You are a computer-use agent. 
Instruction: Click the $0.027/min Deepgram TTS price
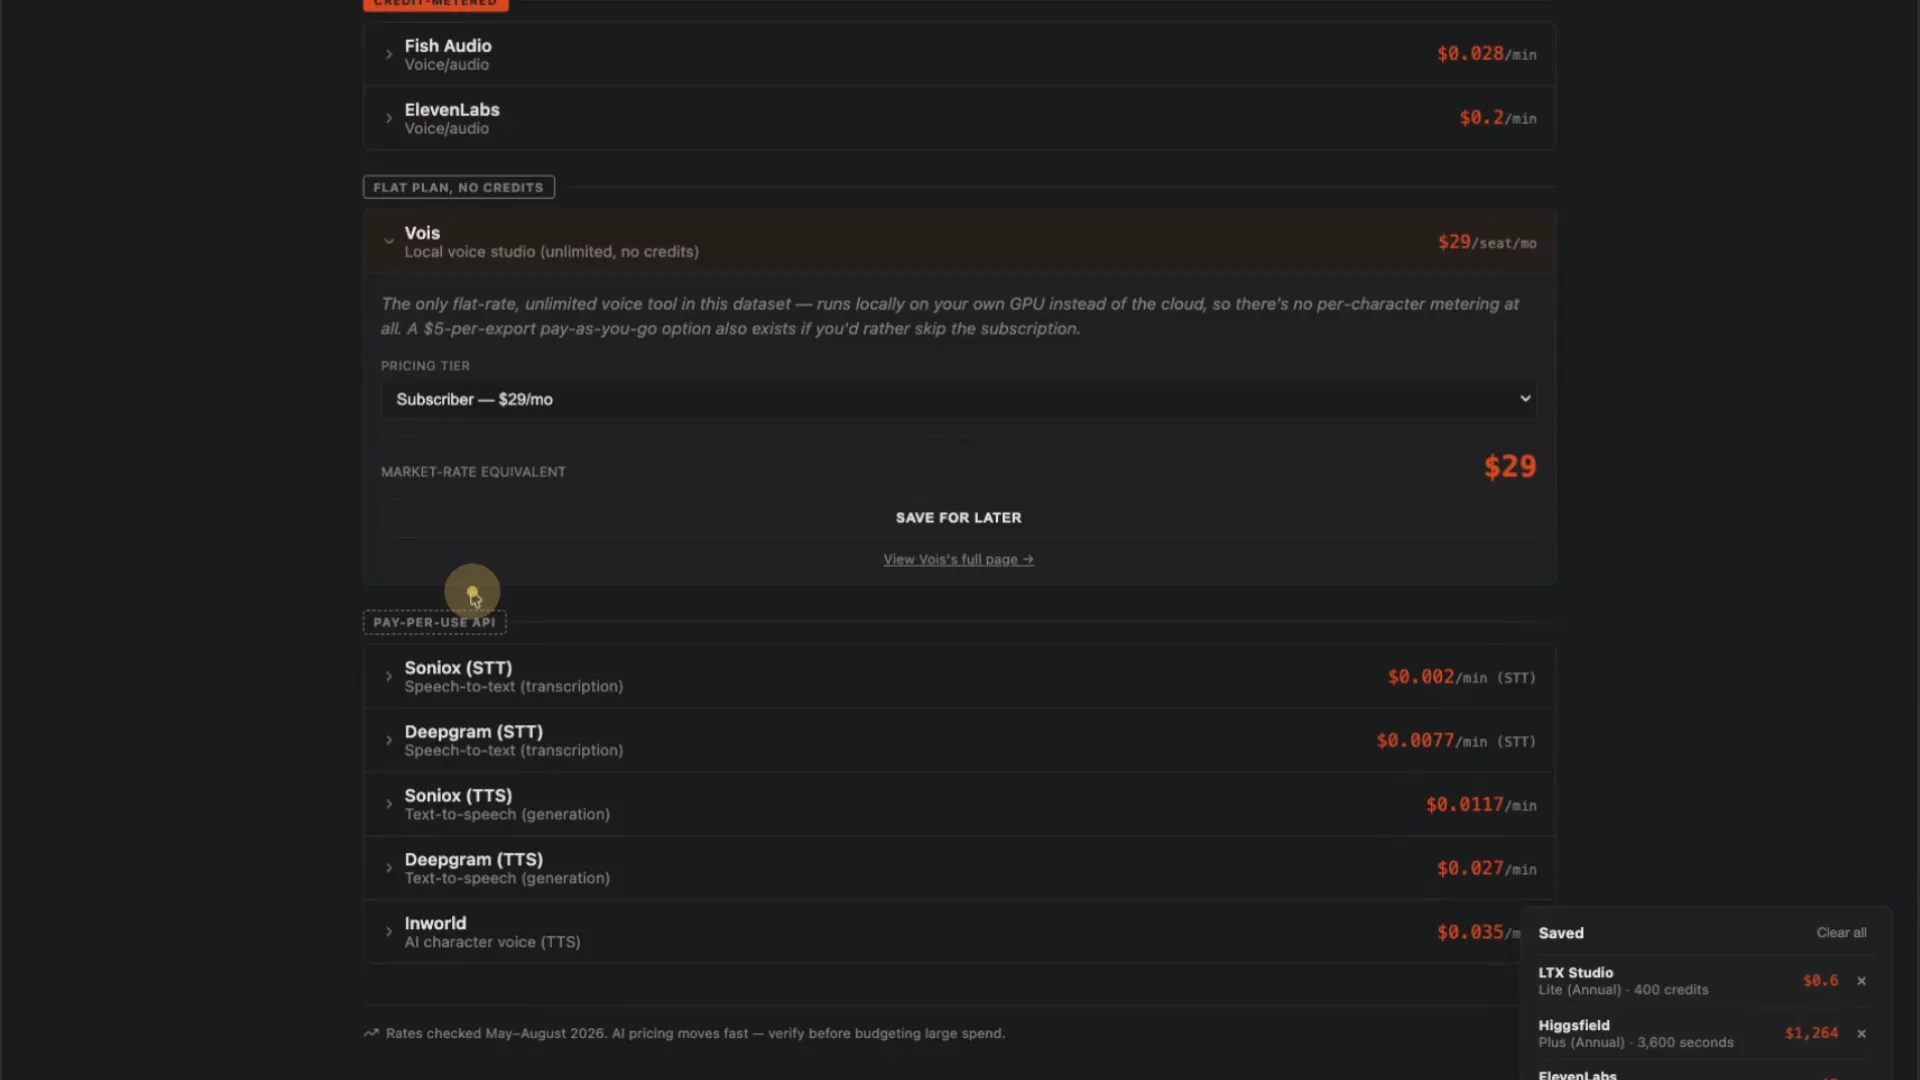tap(1487, 869)
